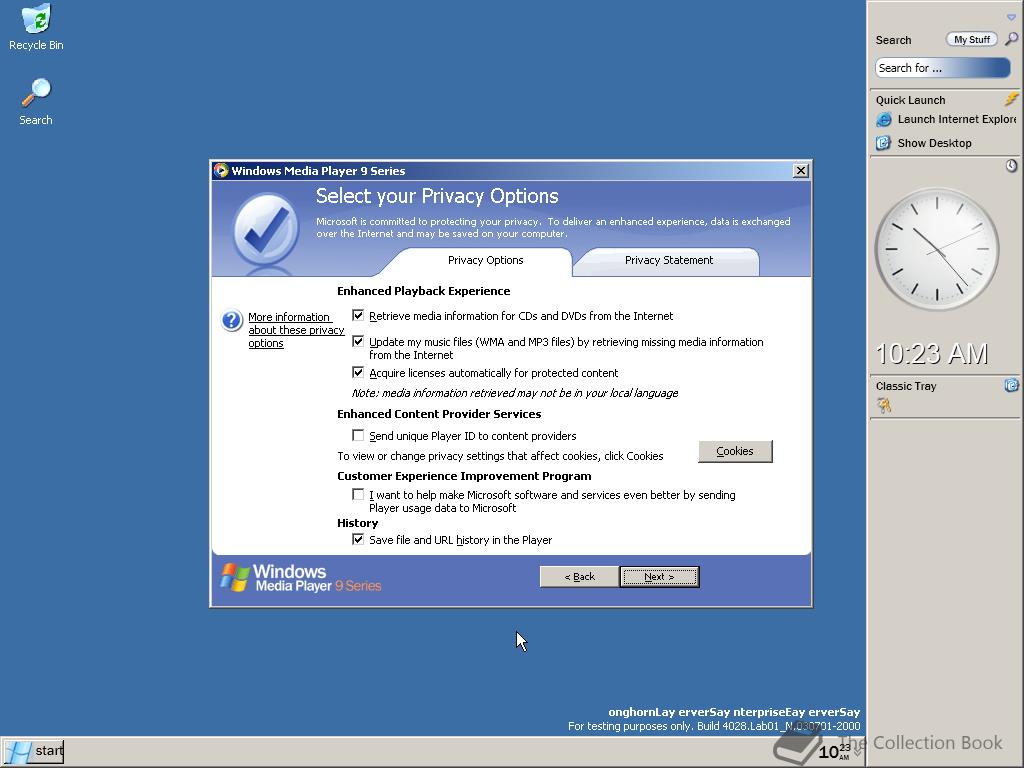Click the analog clock face

point(937,249)
